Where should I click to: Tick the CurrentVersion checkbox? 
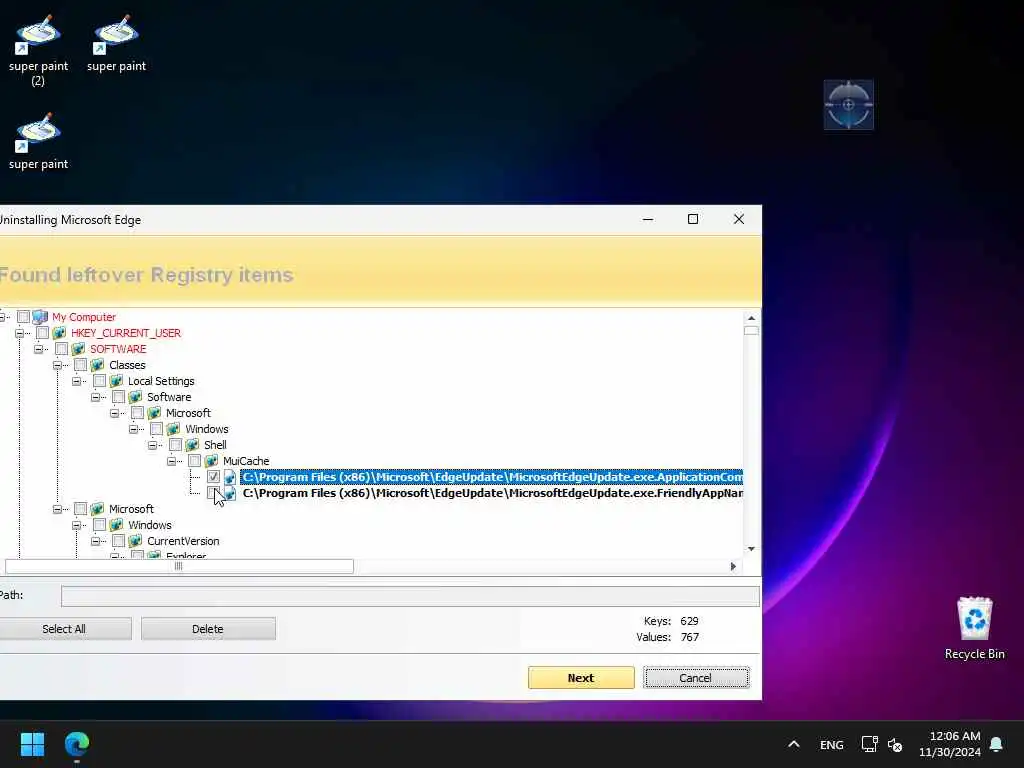[x=118, y=541]
